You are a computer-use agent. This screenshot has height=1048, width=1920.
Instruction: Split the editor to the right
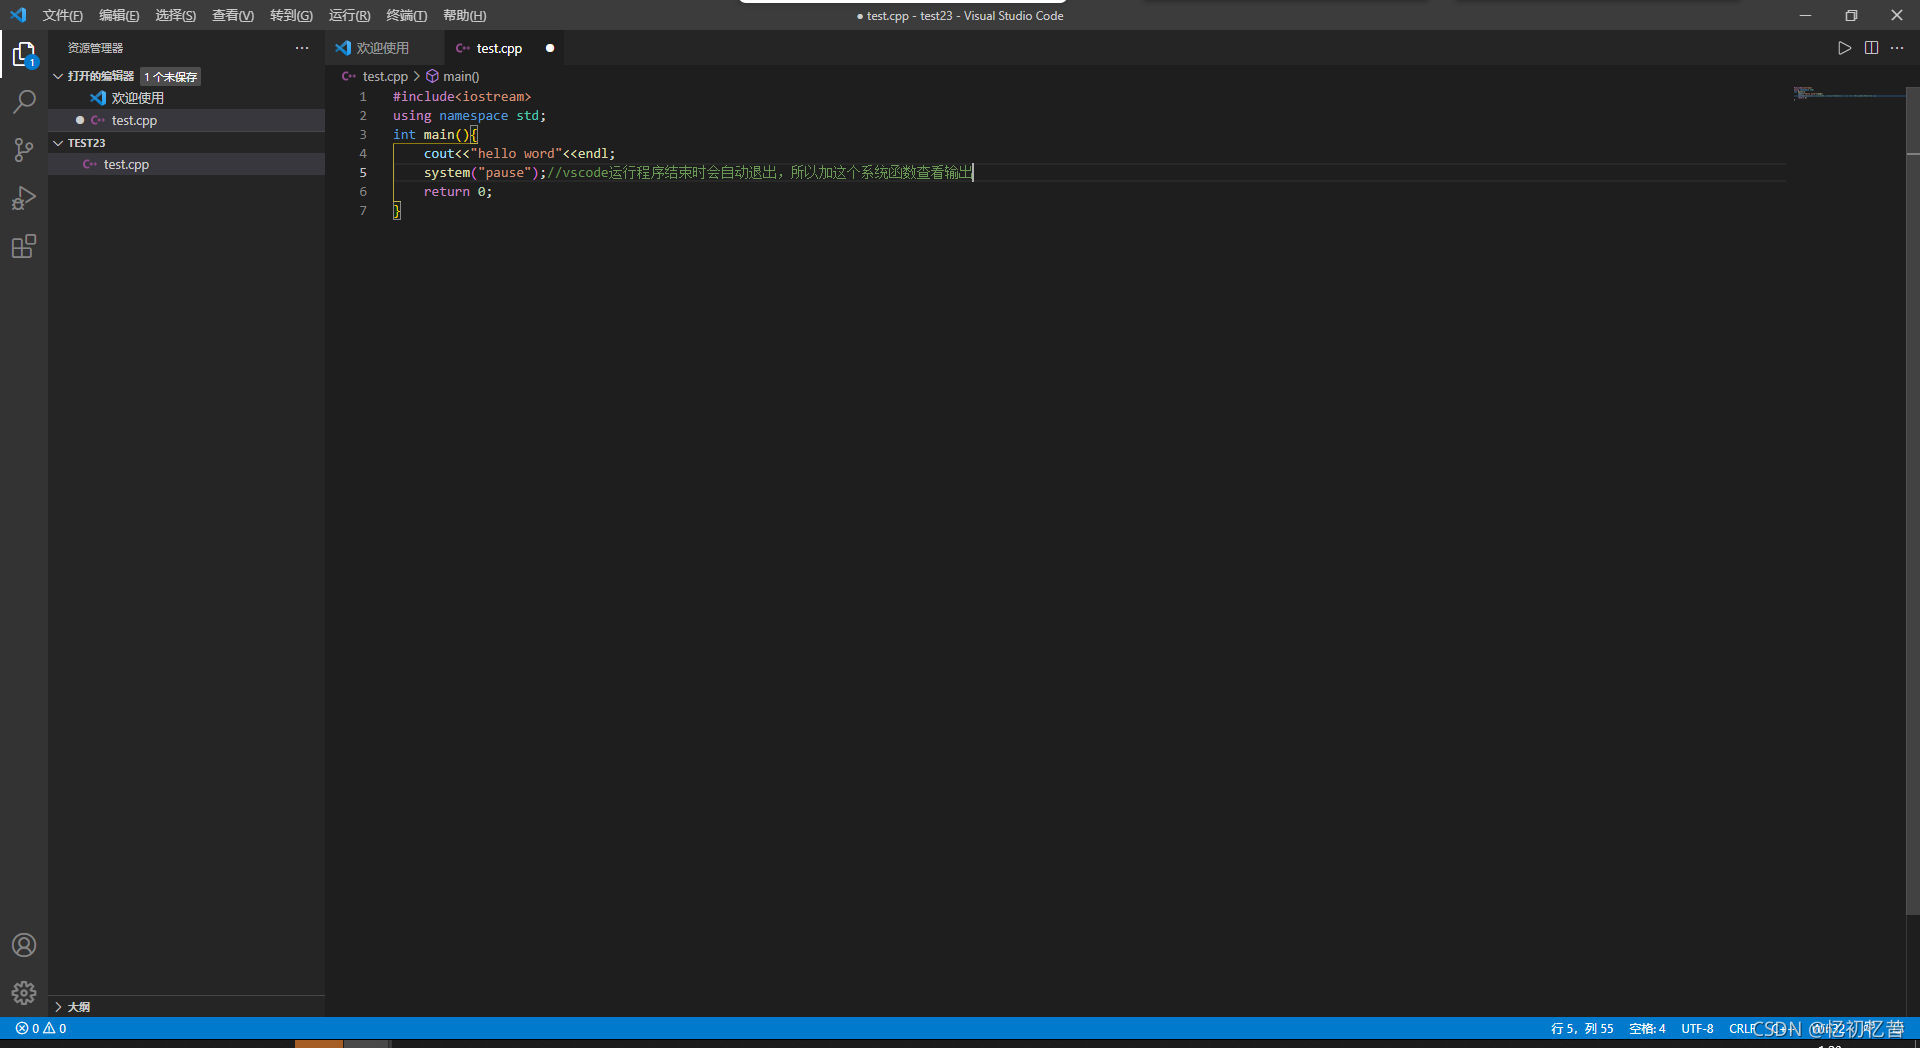(x=1871, y=48)
